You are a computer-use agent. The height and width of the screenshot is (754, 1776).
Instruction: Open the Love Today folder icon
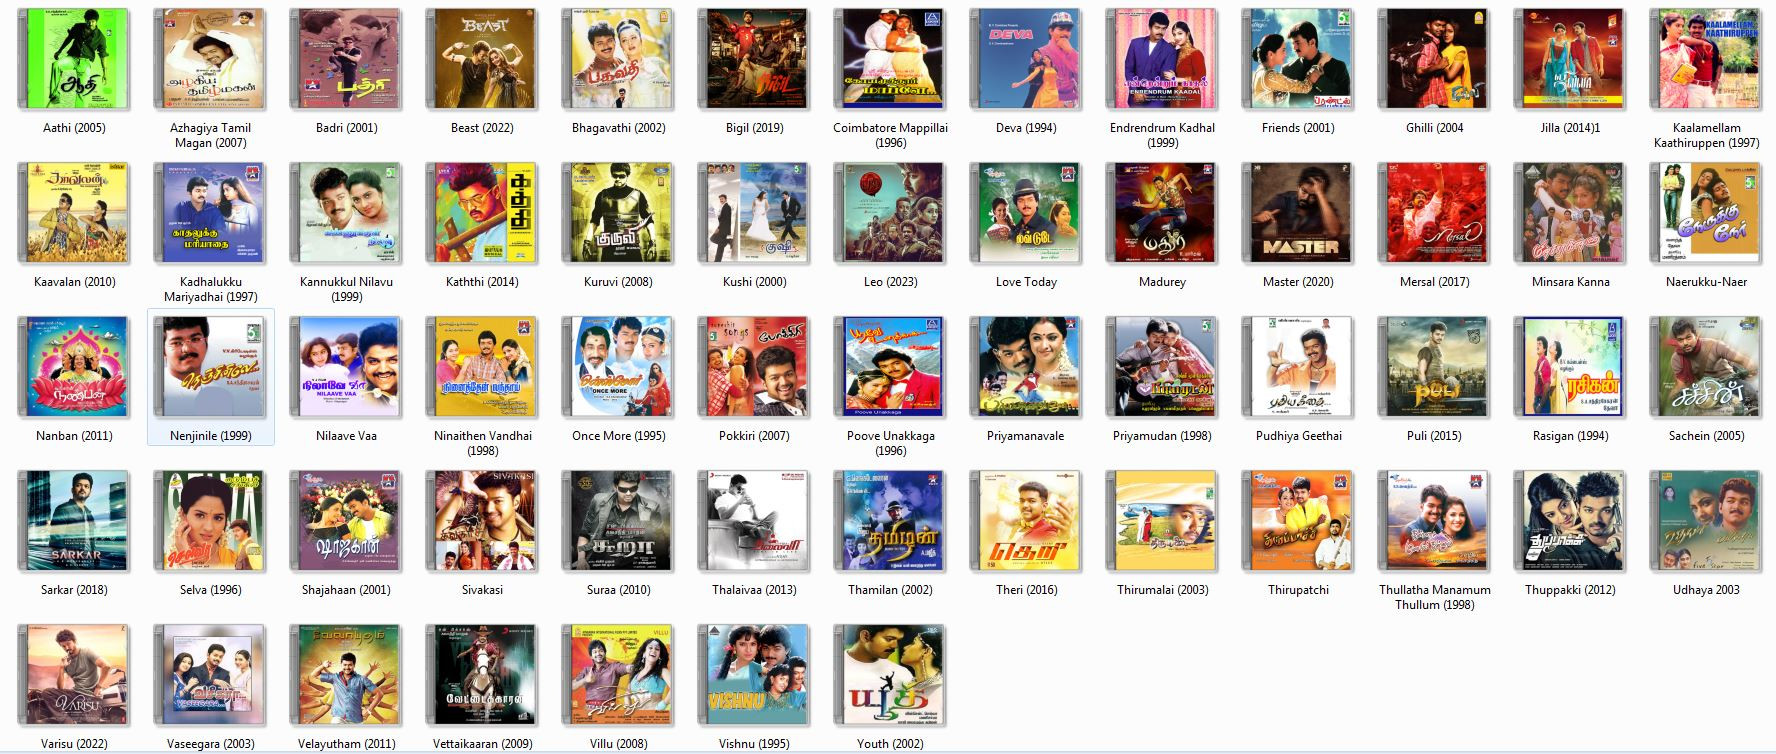(1026, 214)
